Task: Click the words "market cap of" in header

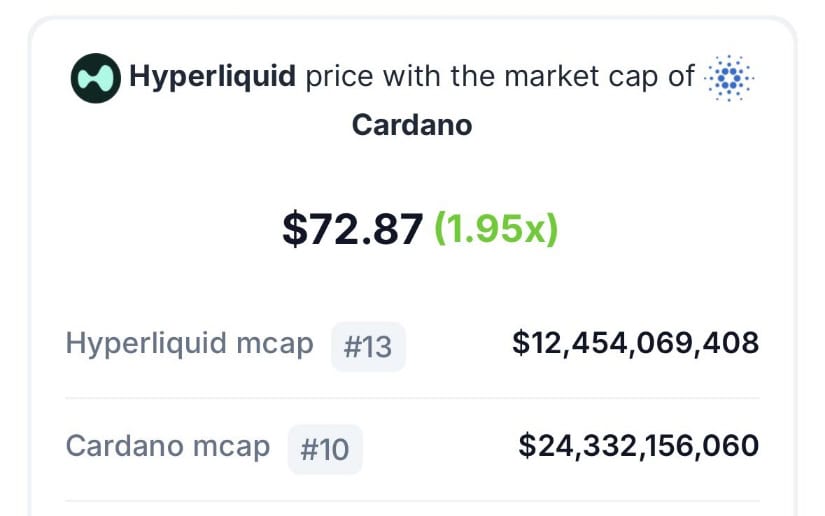Action: 600,77
